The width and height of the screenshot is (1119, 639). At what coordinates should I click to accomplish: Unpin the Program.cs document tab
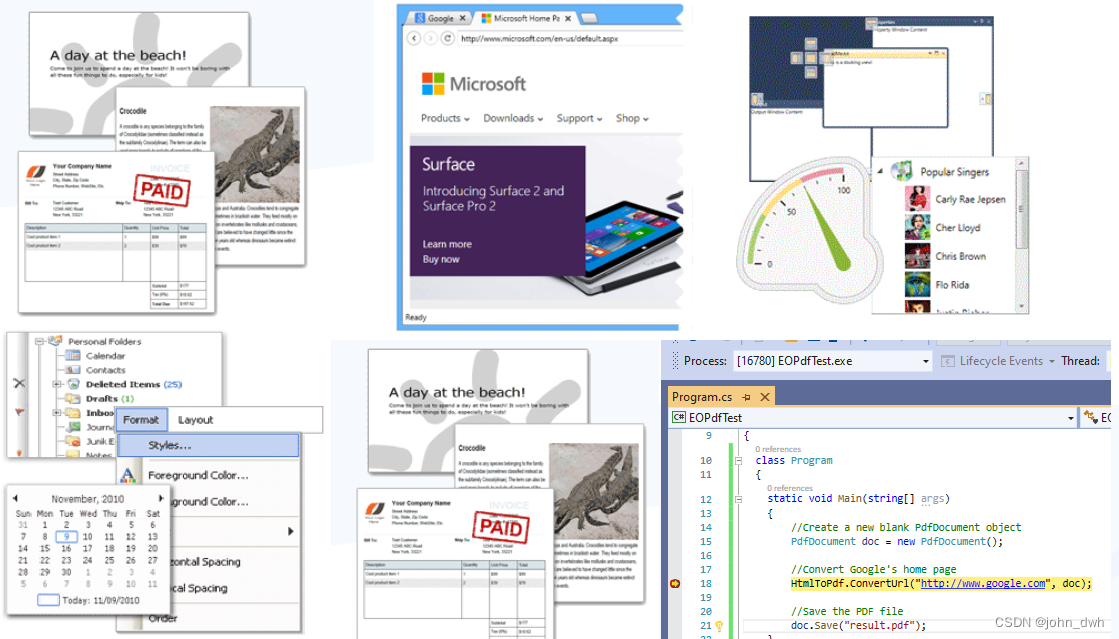(x=747, y=395)
